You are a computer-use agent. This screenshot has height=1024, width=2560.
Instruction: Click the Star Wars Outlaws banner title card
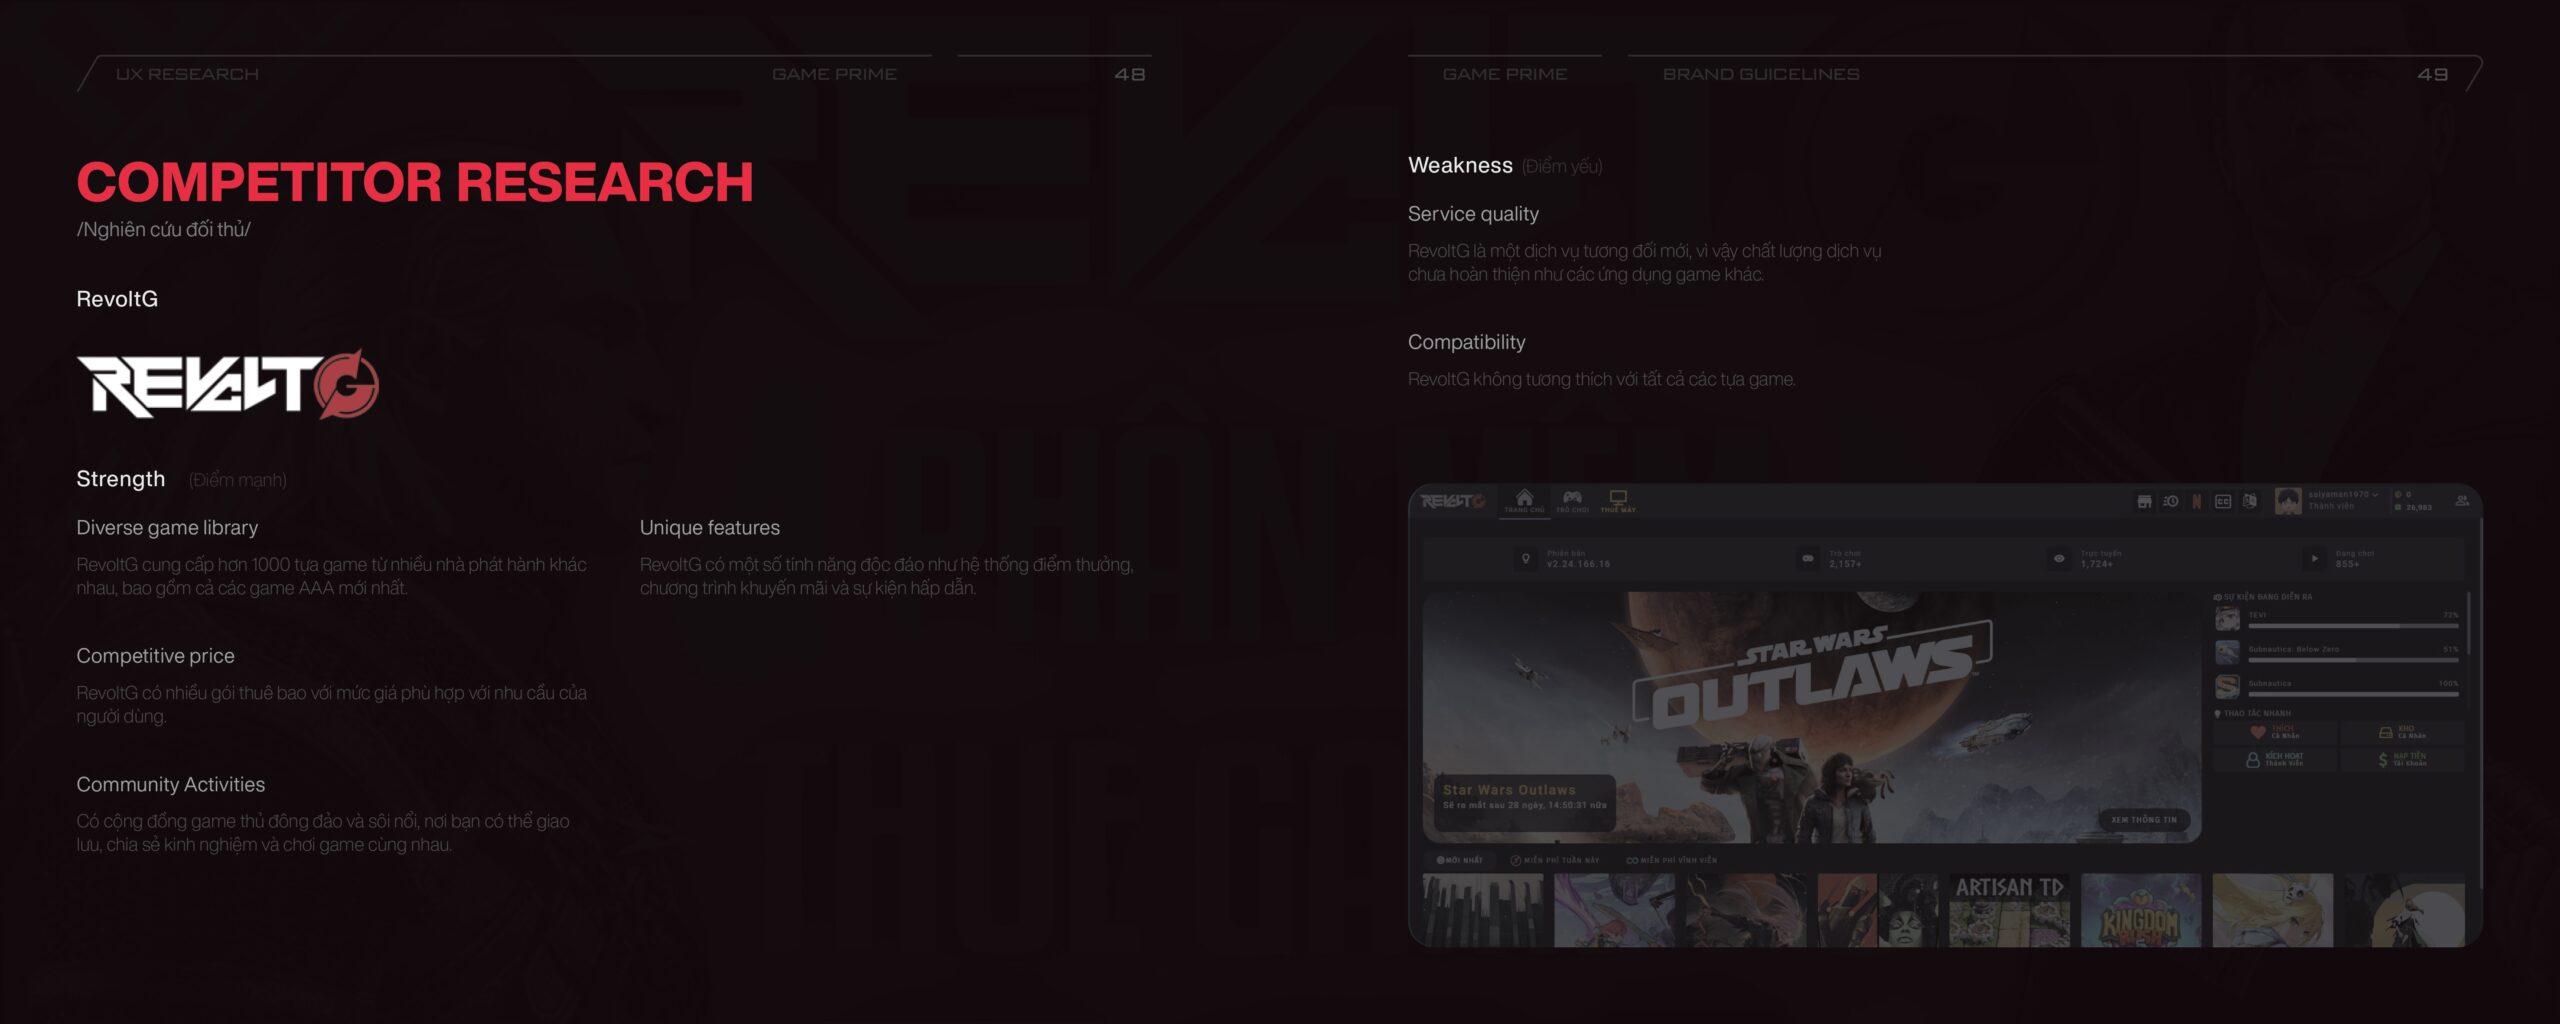pyautogui.click(x=1524, y=802)
